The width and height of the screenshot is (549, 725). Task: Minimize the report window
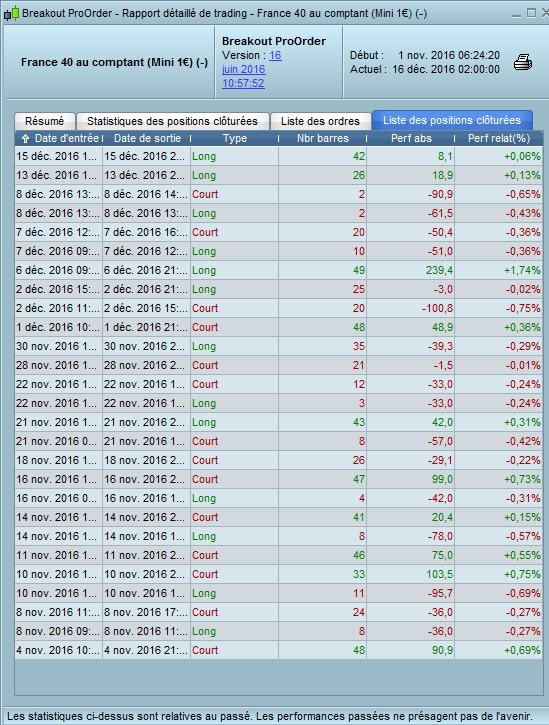point(517,14)
